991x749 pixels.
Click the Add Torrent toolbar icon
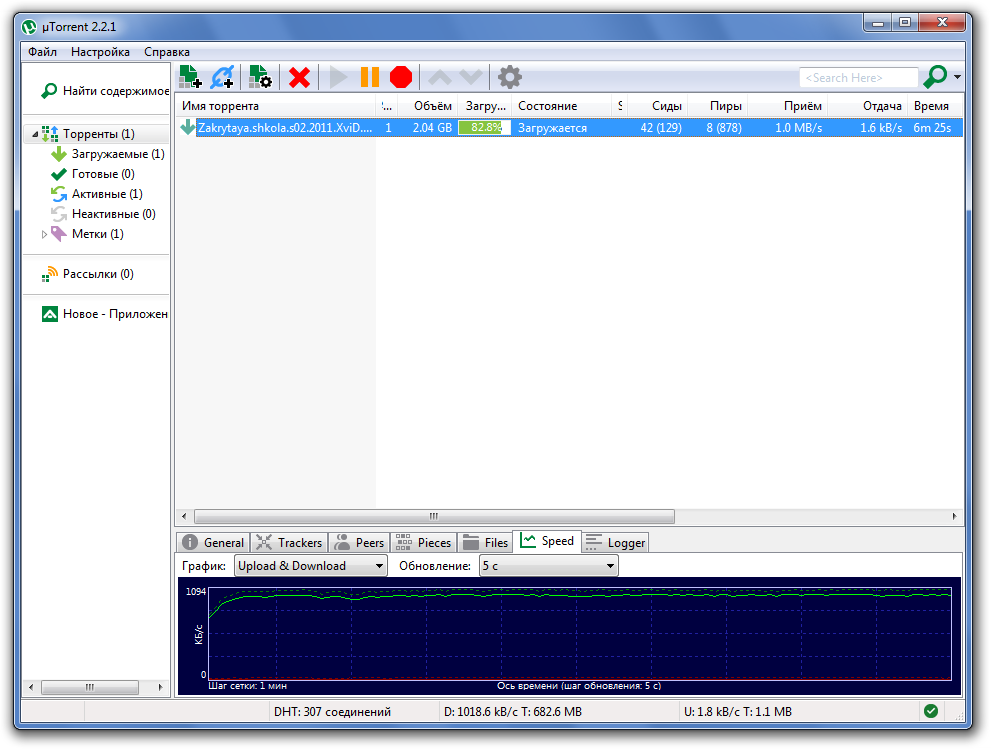[190, 77]
